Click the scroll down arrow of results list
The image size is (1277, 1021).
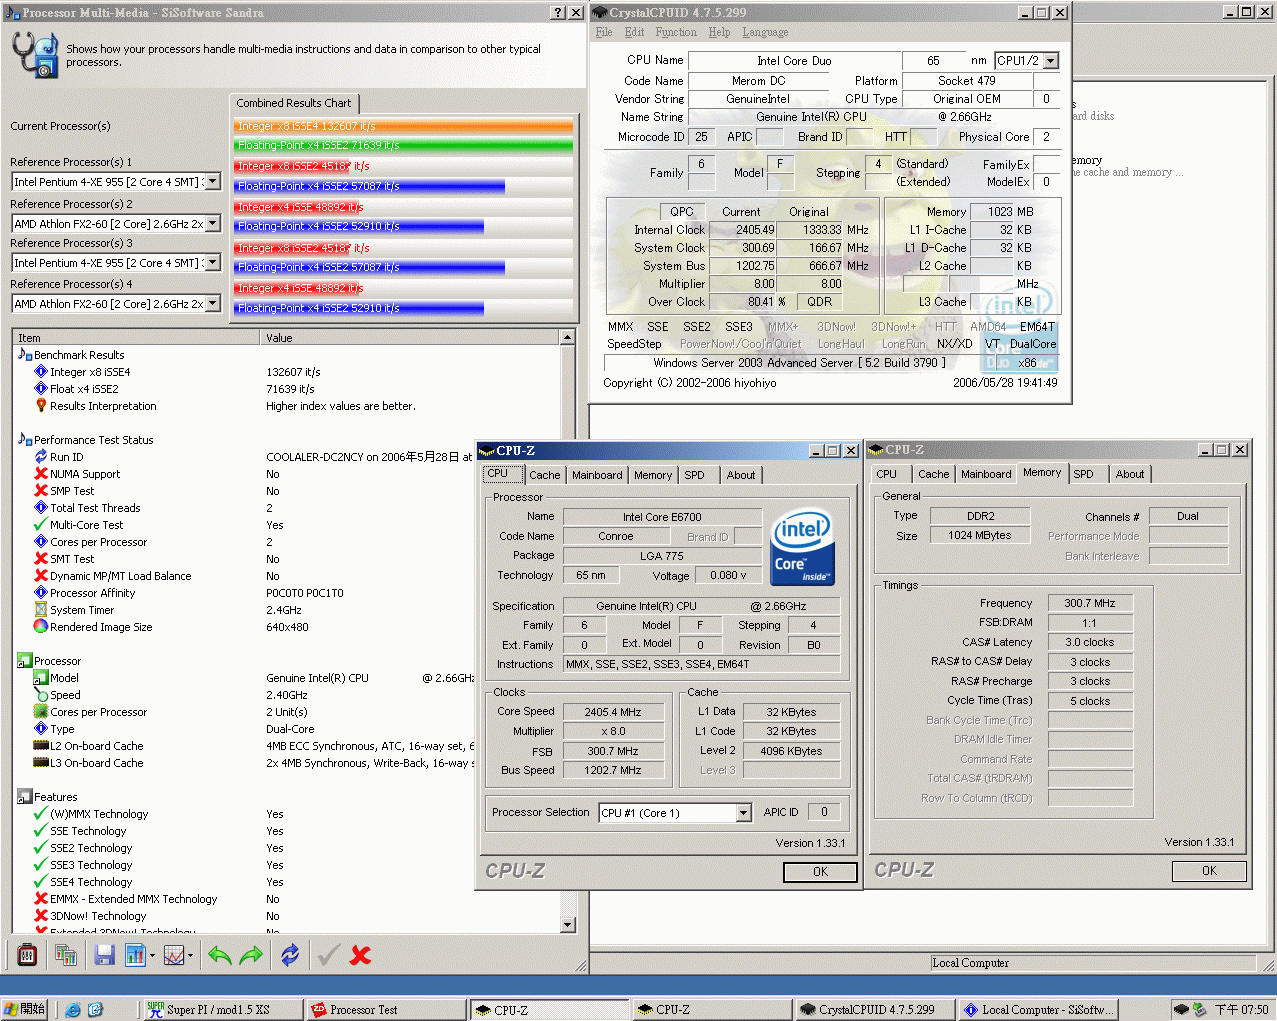tap(568, 925)
